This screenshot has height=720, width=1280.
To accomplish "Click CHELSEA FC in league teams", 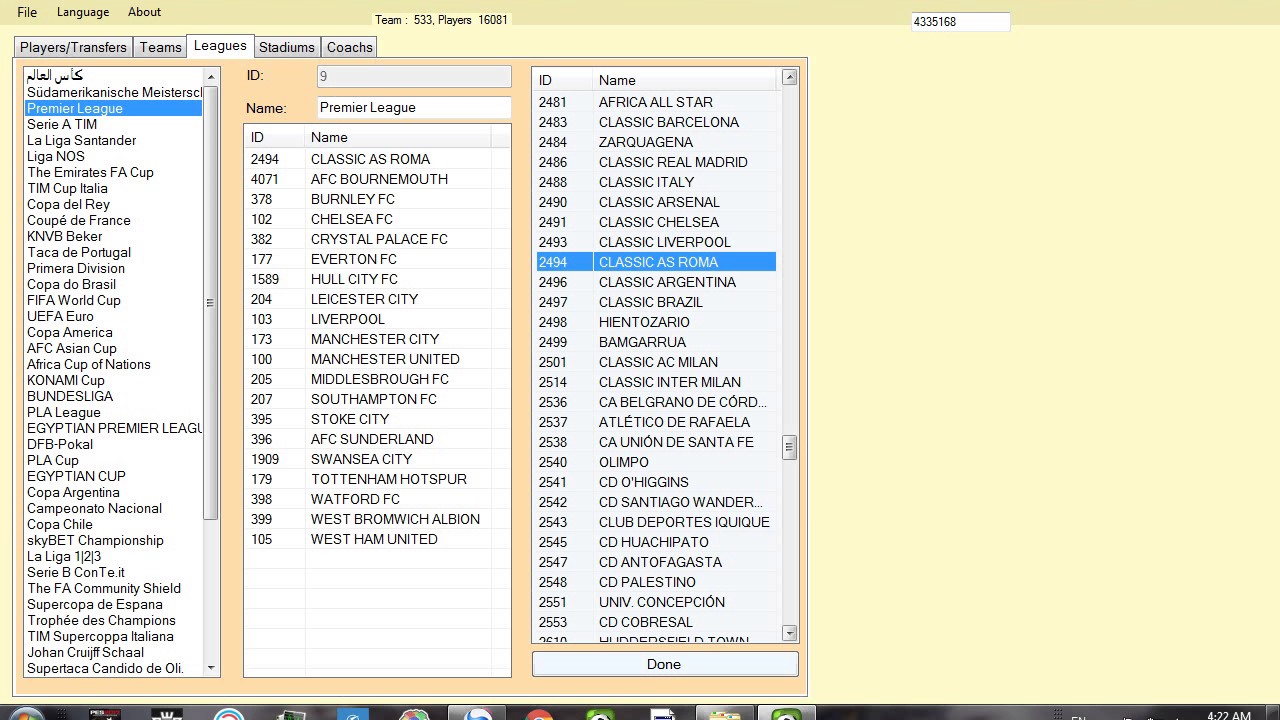I will click(x=377, y=219).
